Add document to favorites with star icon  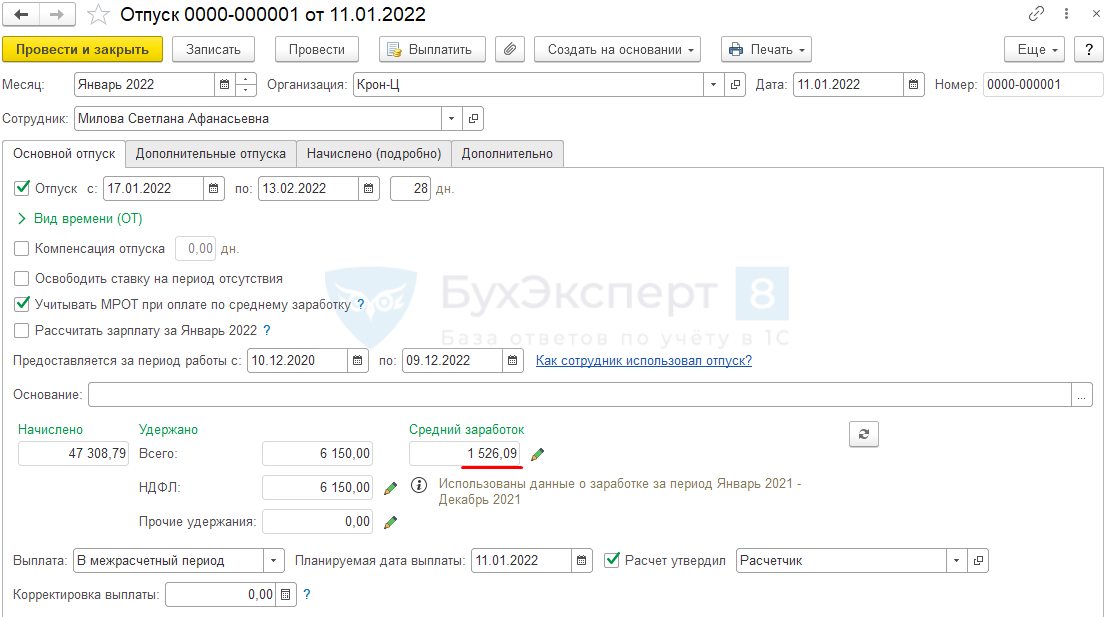point(98,15)
